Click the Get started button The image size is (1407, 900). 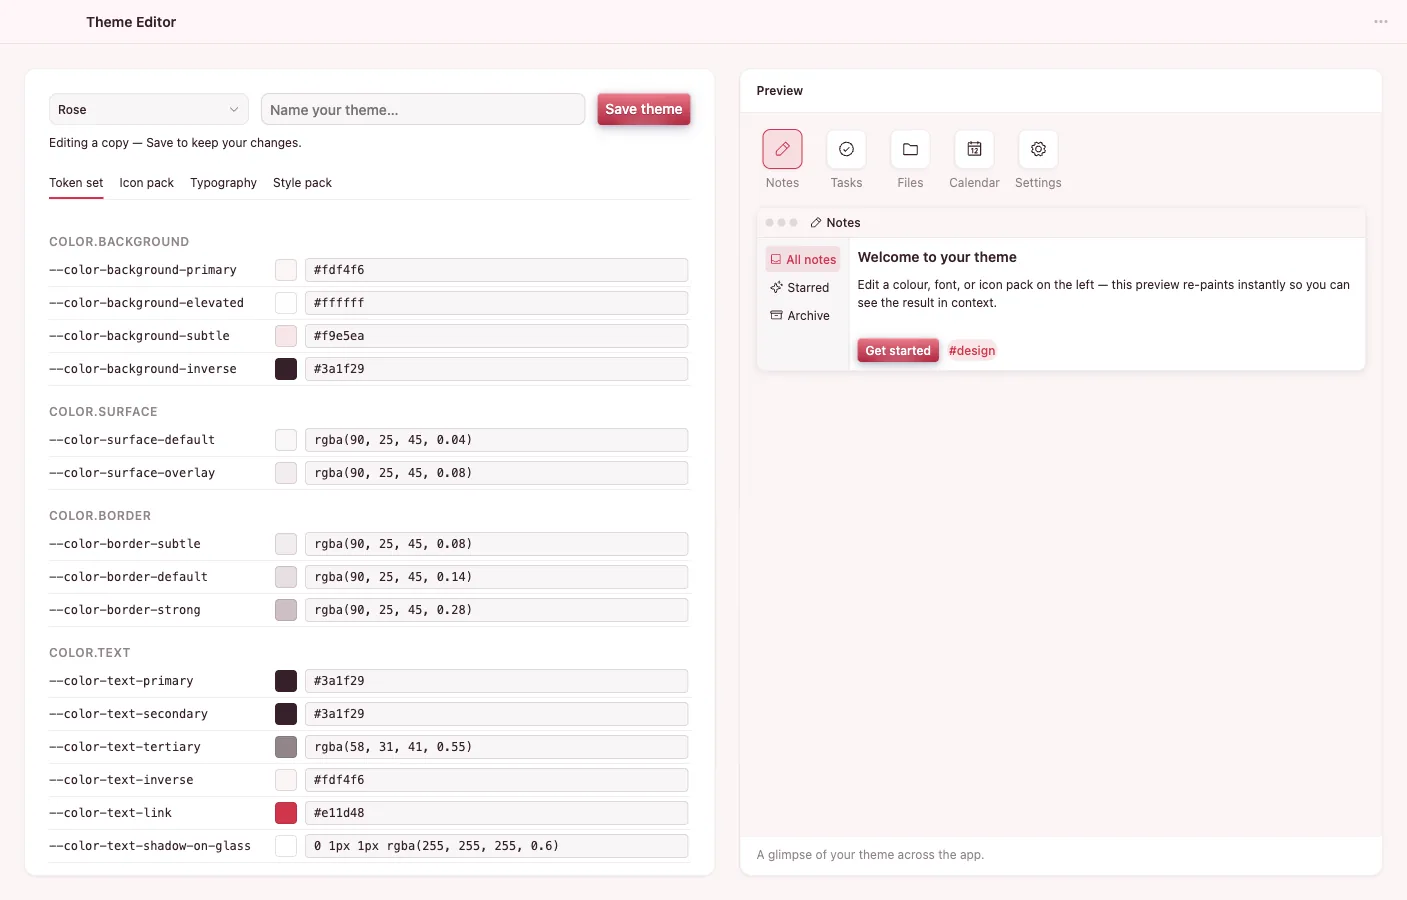tap(898, 351)
